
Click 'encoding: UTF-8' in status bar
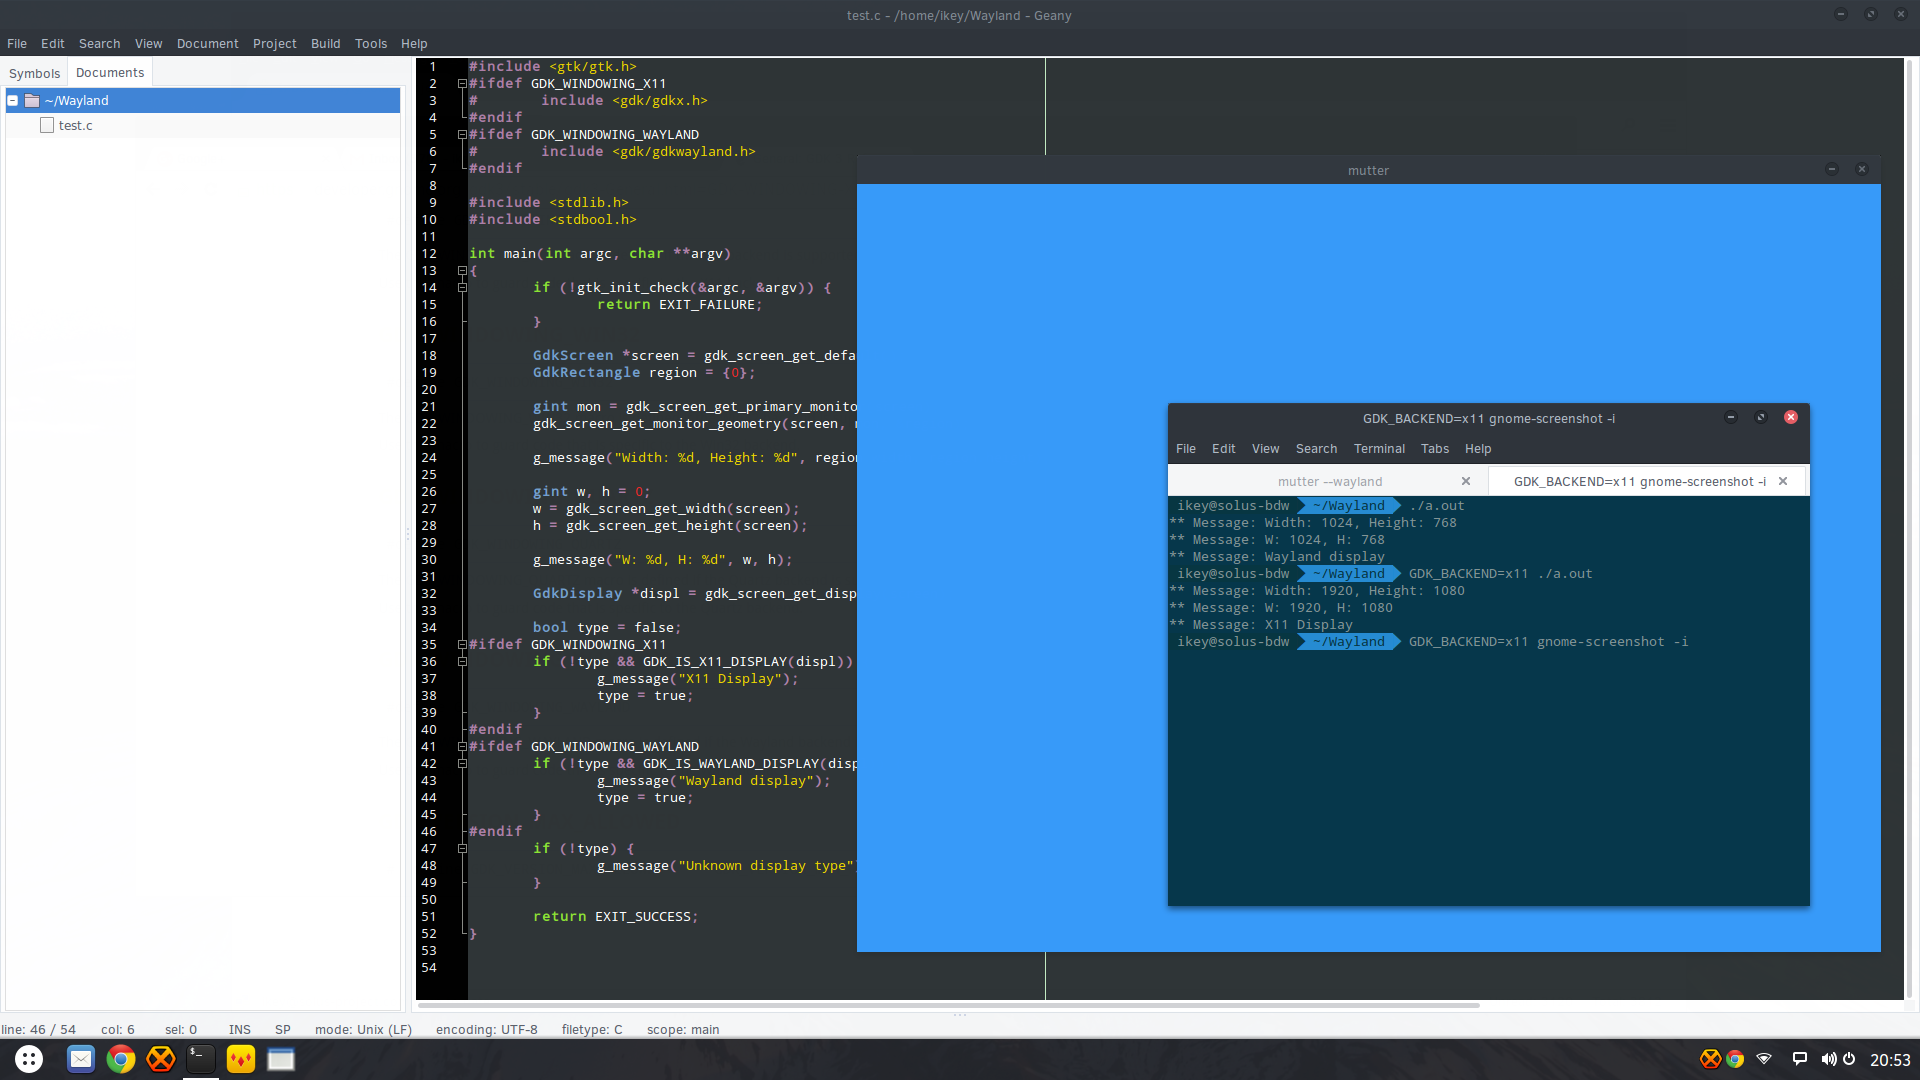click(487, 1030)
